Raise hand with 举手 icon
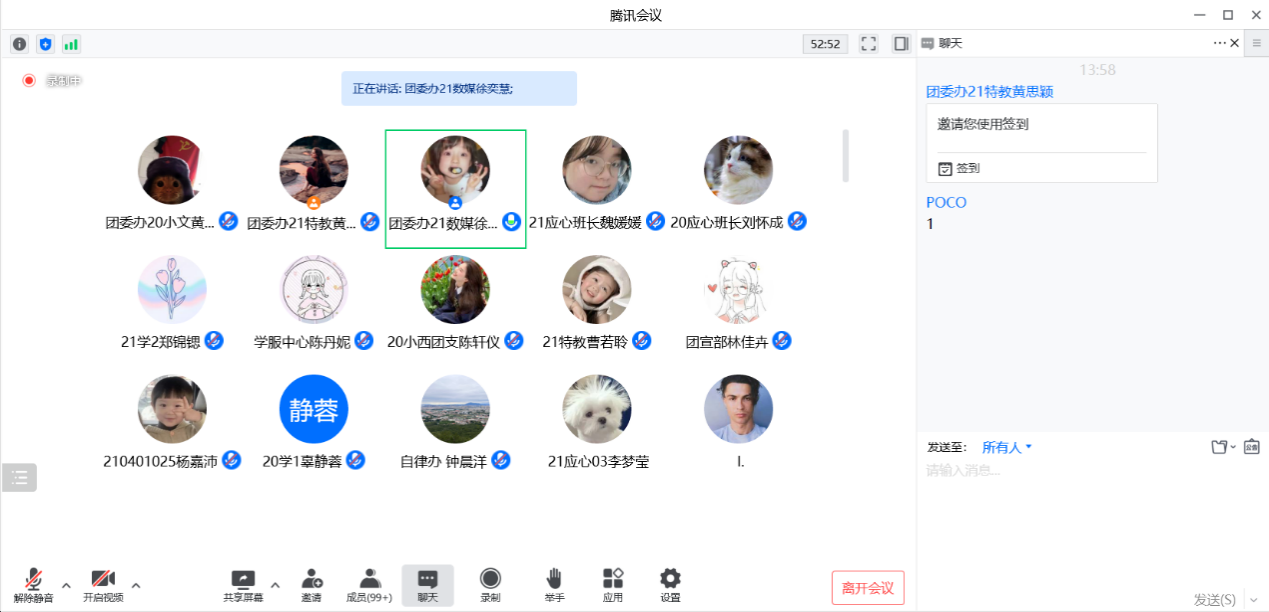This screenshot has width=1269, height=612. tap(554, 585)
